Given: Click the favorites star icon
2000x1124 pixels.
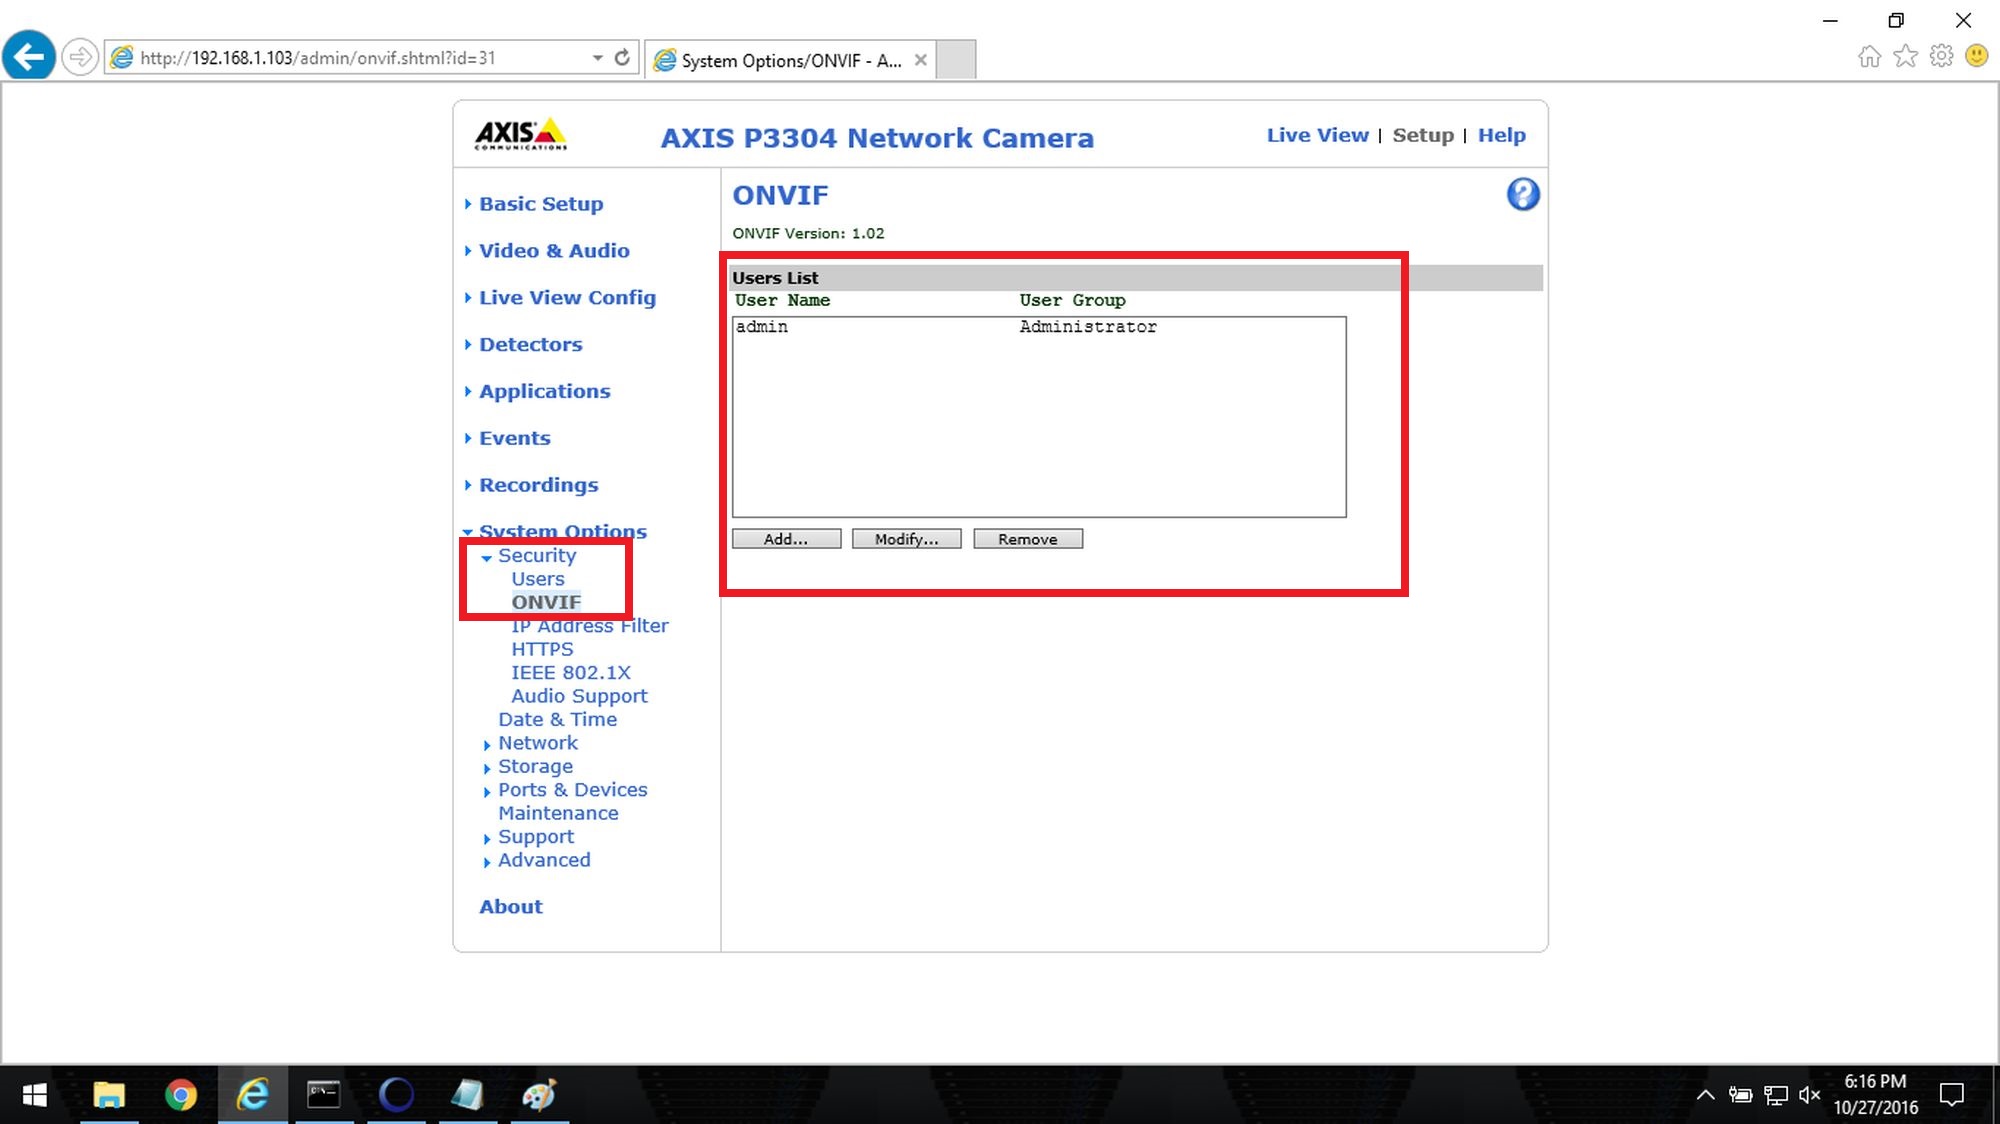Looking at the screenshot, I should tap(1905, 57).
